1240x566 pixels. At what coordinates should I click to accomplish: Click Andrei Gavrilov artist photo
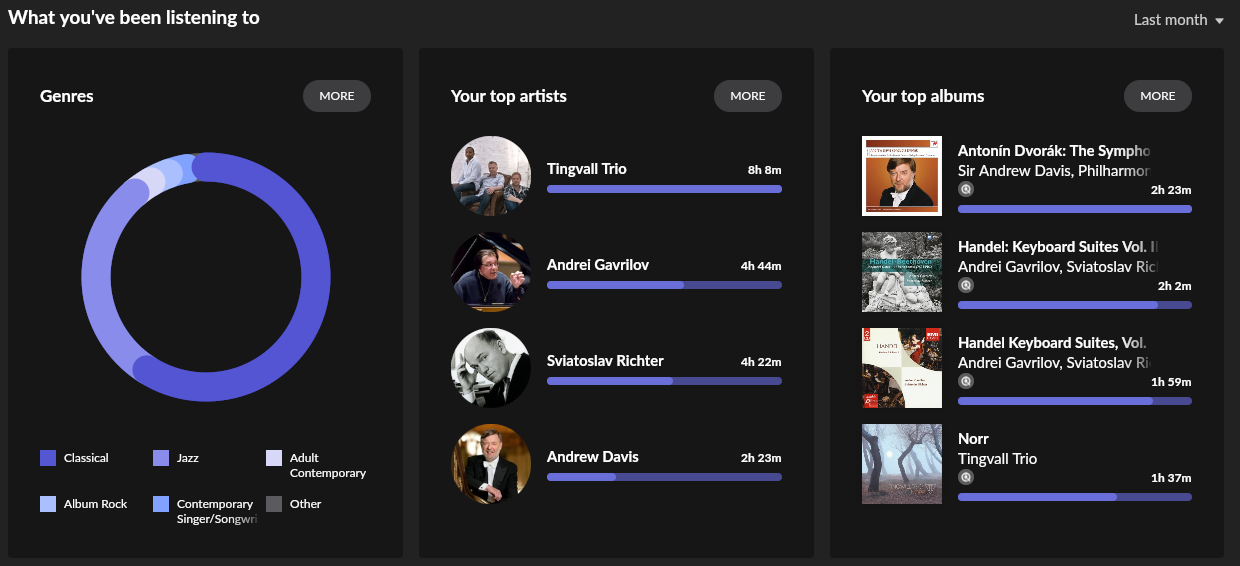[491, 272]
